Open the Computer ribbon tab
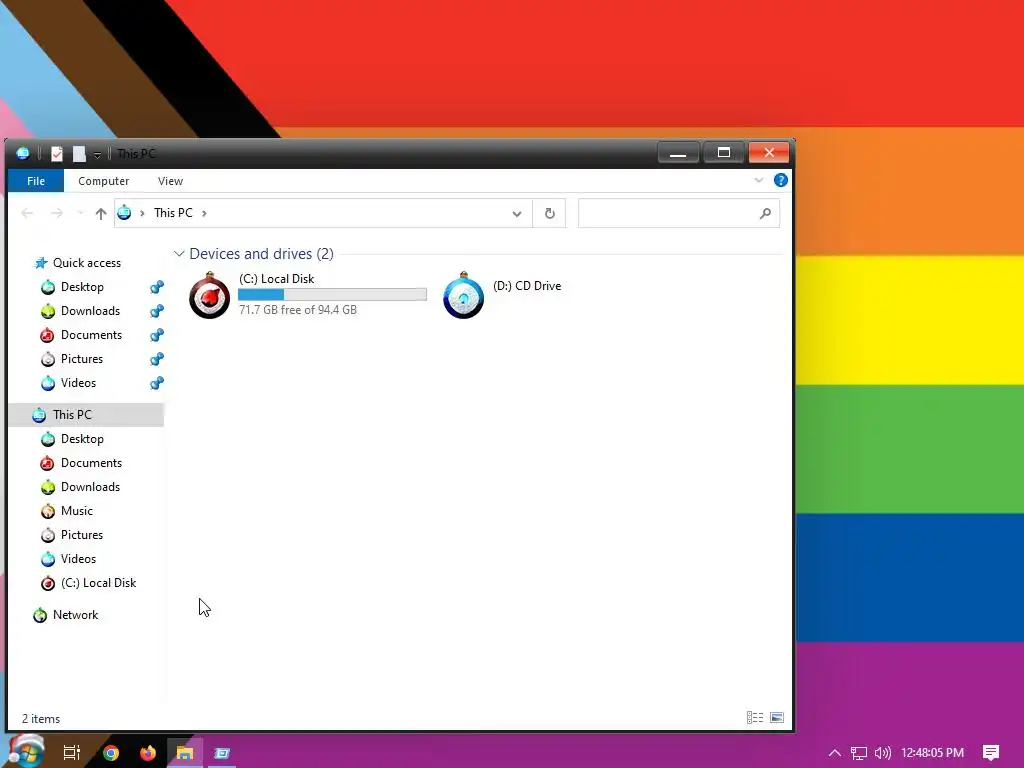 coord(103,181)
